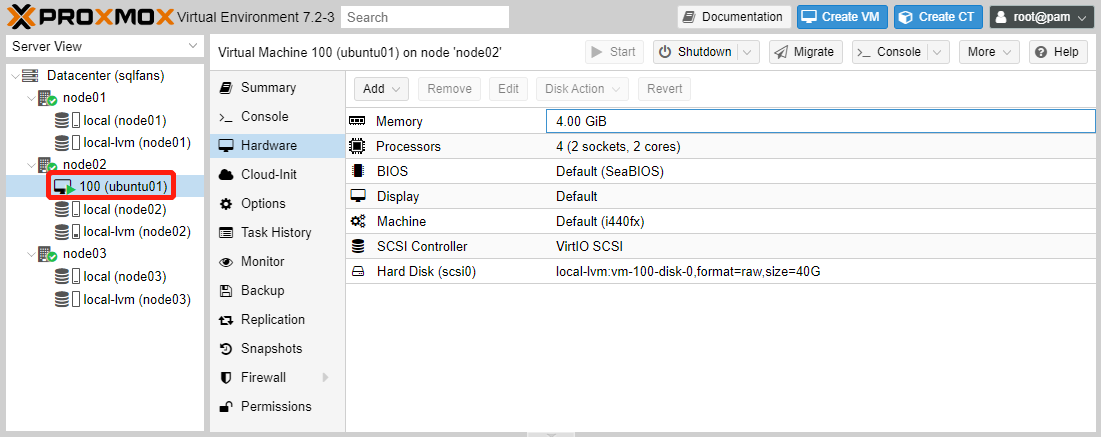Open Permissions via the unlock icon
The image size is (1101, 439).
pos(226,407)
